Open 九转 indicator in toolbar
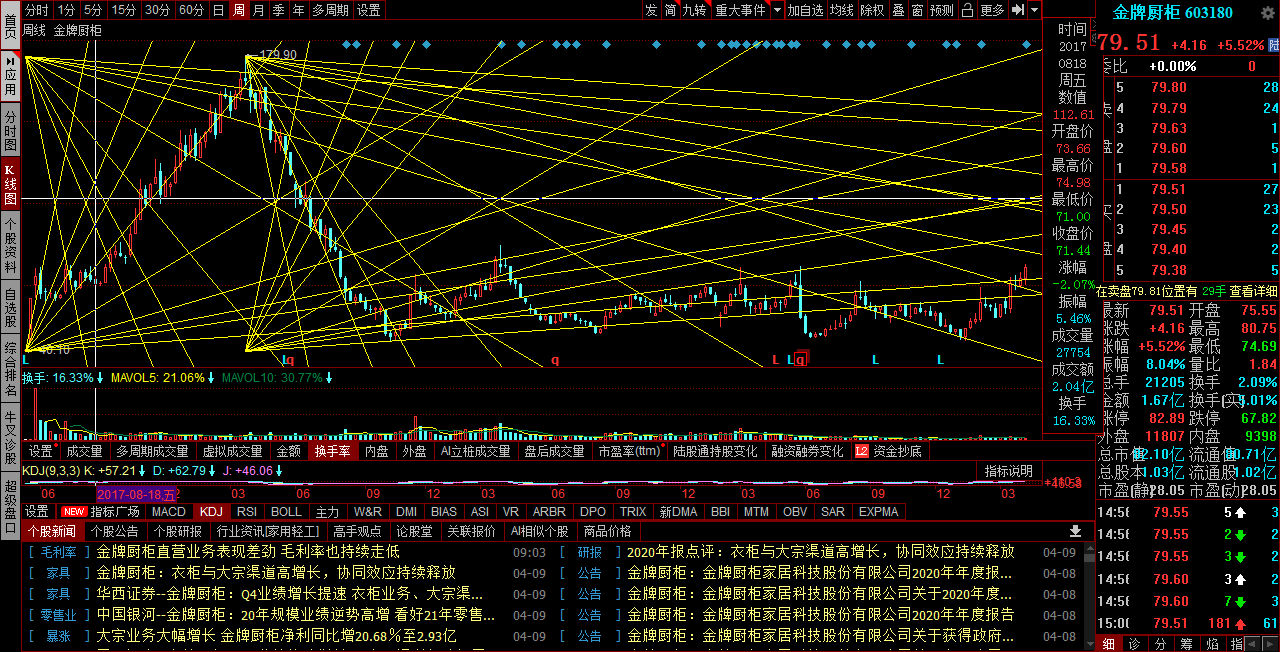The image size is (1280, 652). (695, 10)
